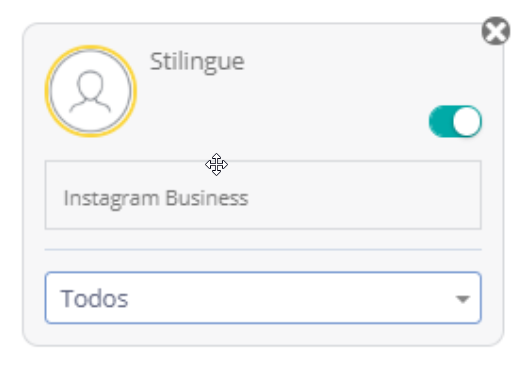Click the Stilingue profile avatar
The image size is (523, 366).
(x=90, y=91)
